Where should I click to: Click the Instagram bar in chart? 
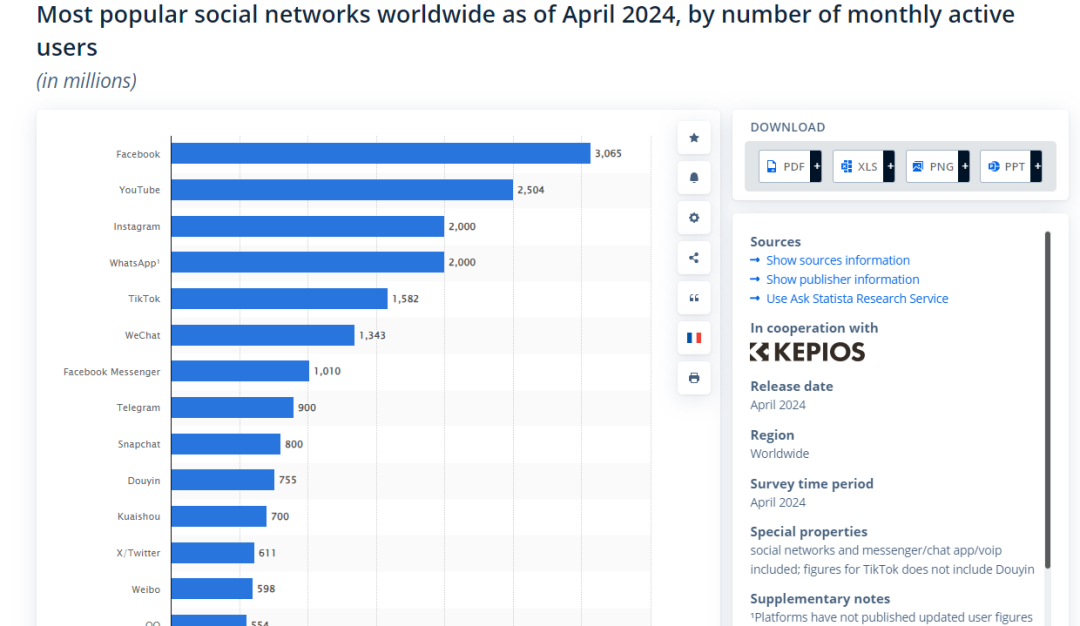click(x=308, y=226)
